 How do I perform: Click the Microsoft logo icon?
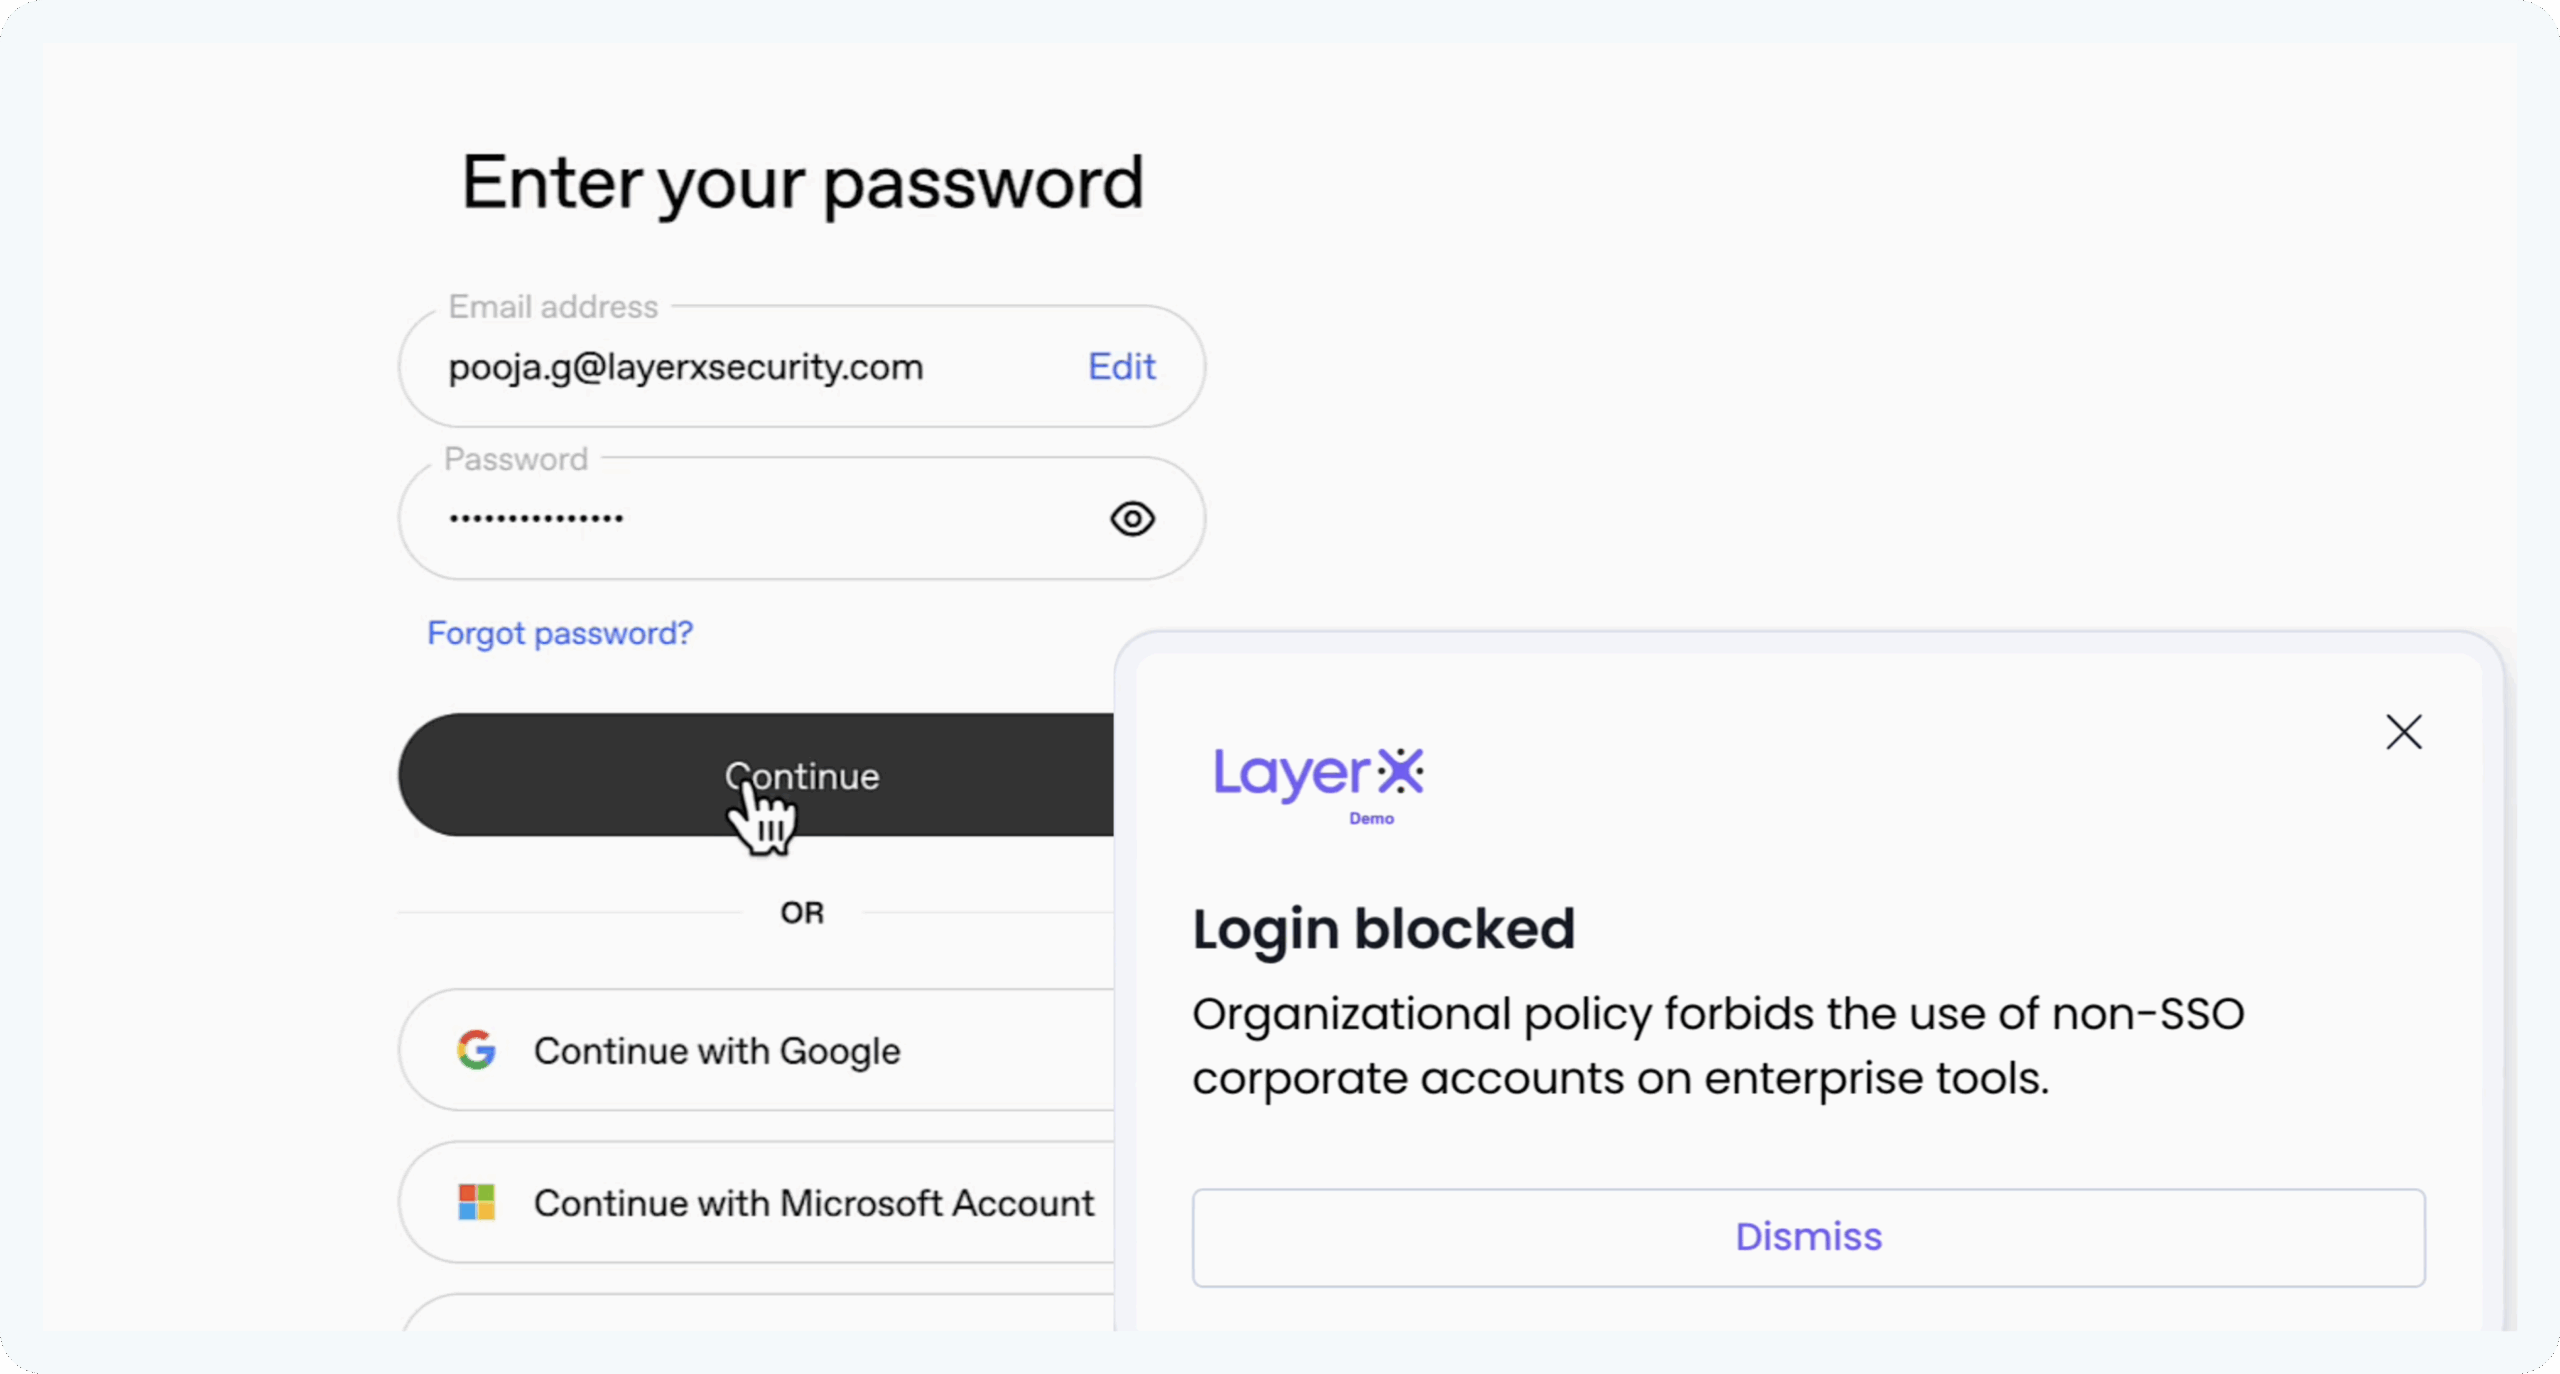(x=477, y=1202)
